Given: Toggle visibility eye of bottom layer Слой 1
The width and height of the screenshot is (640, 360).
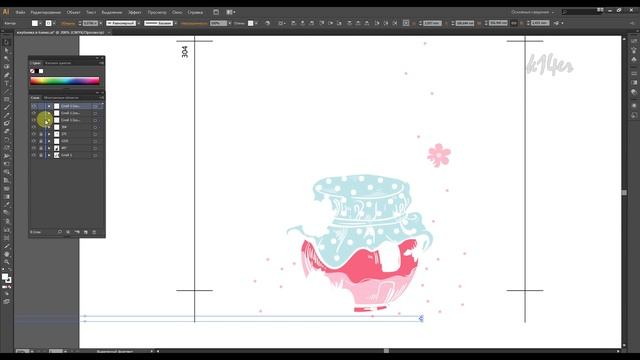Looking at the screenshot, I should pyautogui.click(x=34, y=155).
